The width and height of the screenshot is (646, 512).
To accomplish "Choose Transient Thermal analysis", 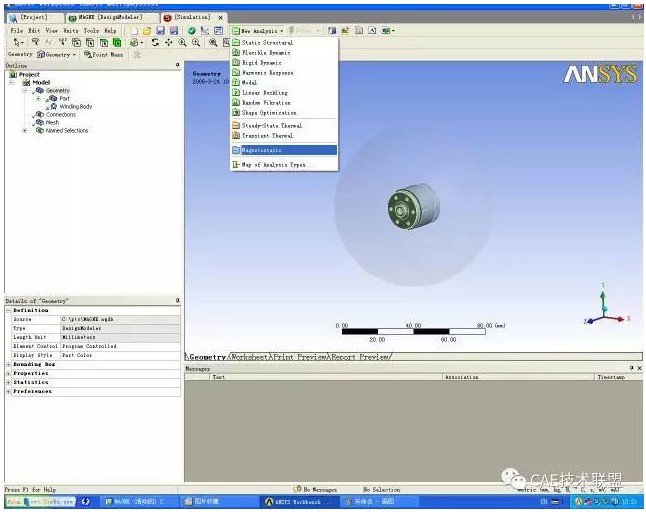I will pyautogui.click(x=284, y=136).
